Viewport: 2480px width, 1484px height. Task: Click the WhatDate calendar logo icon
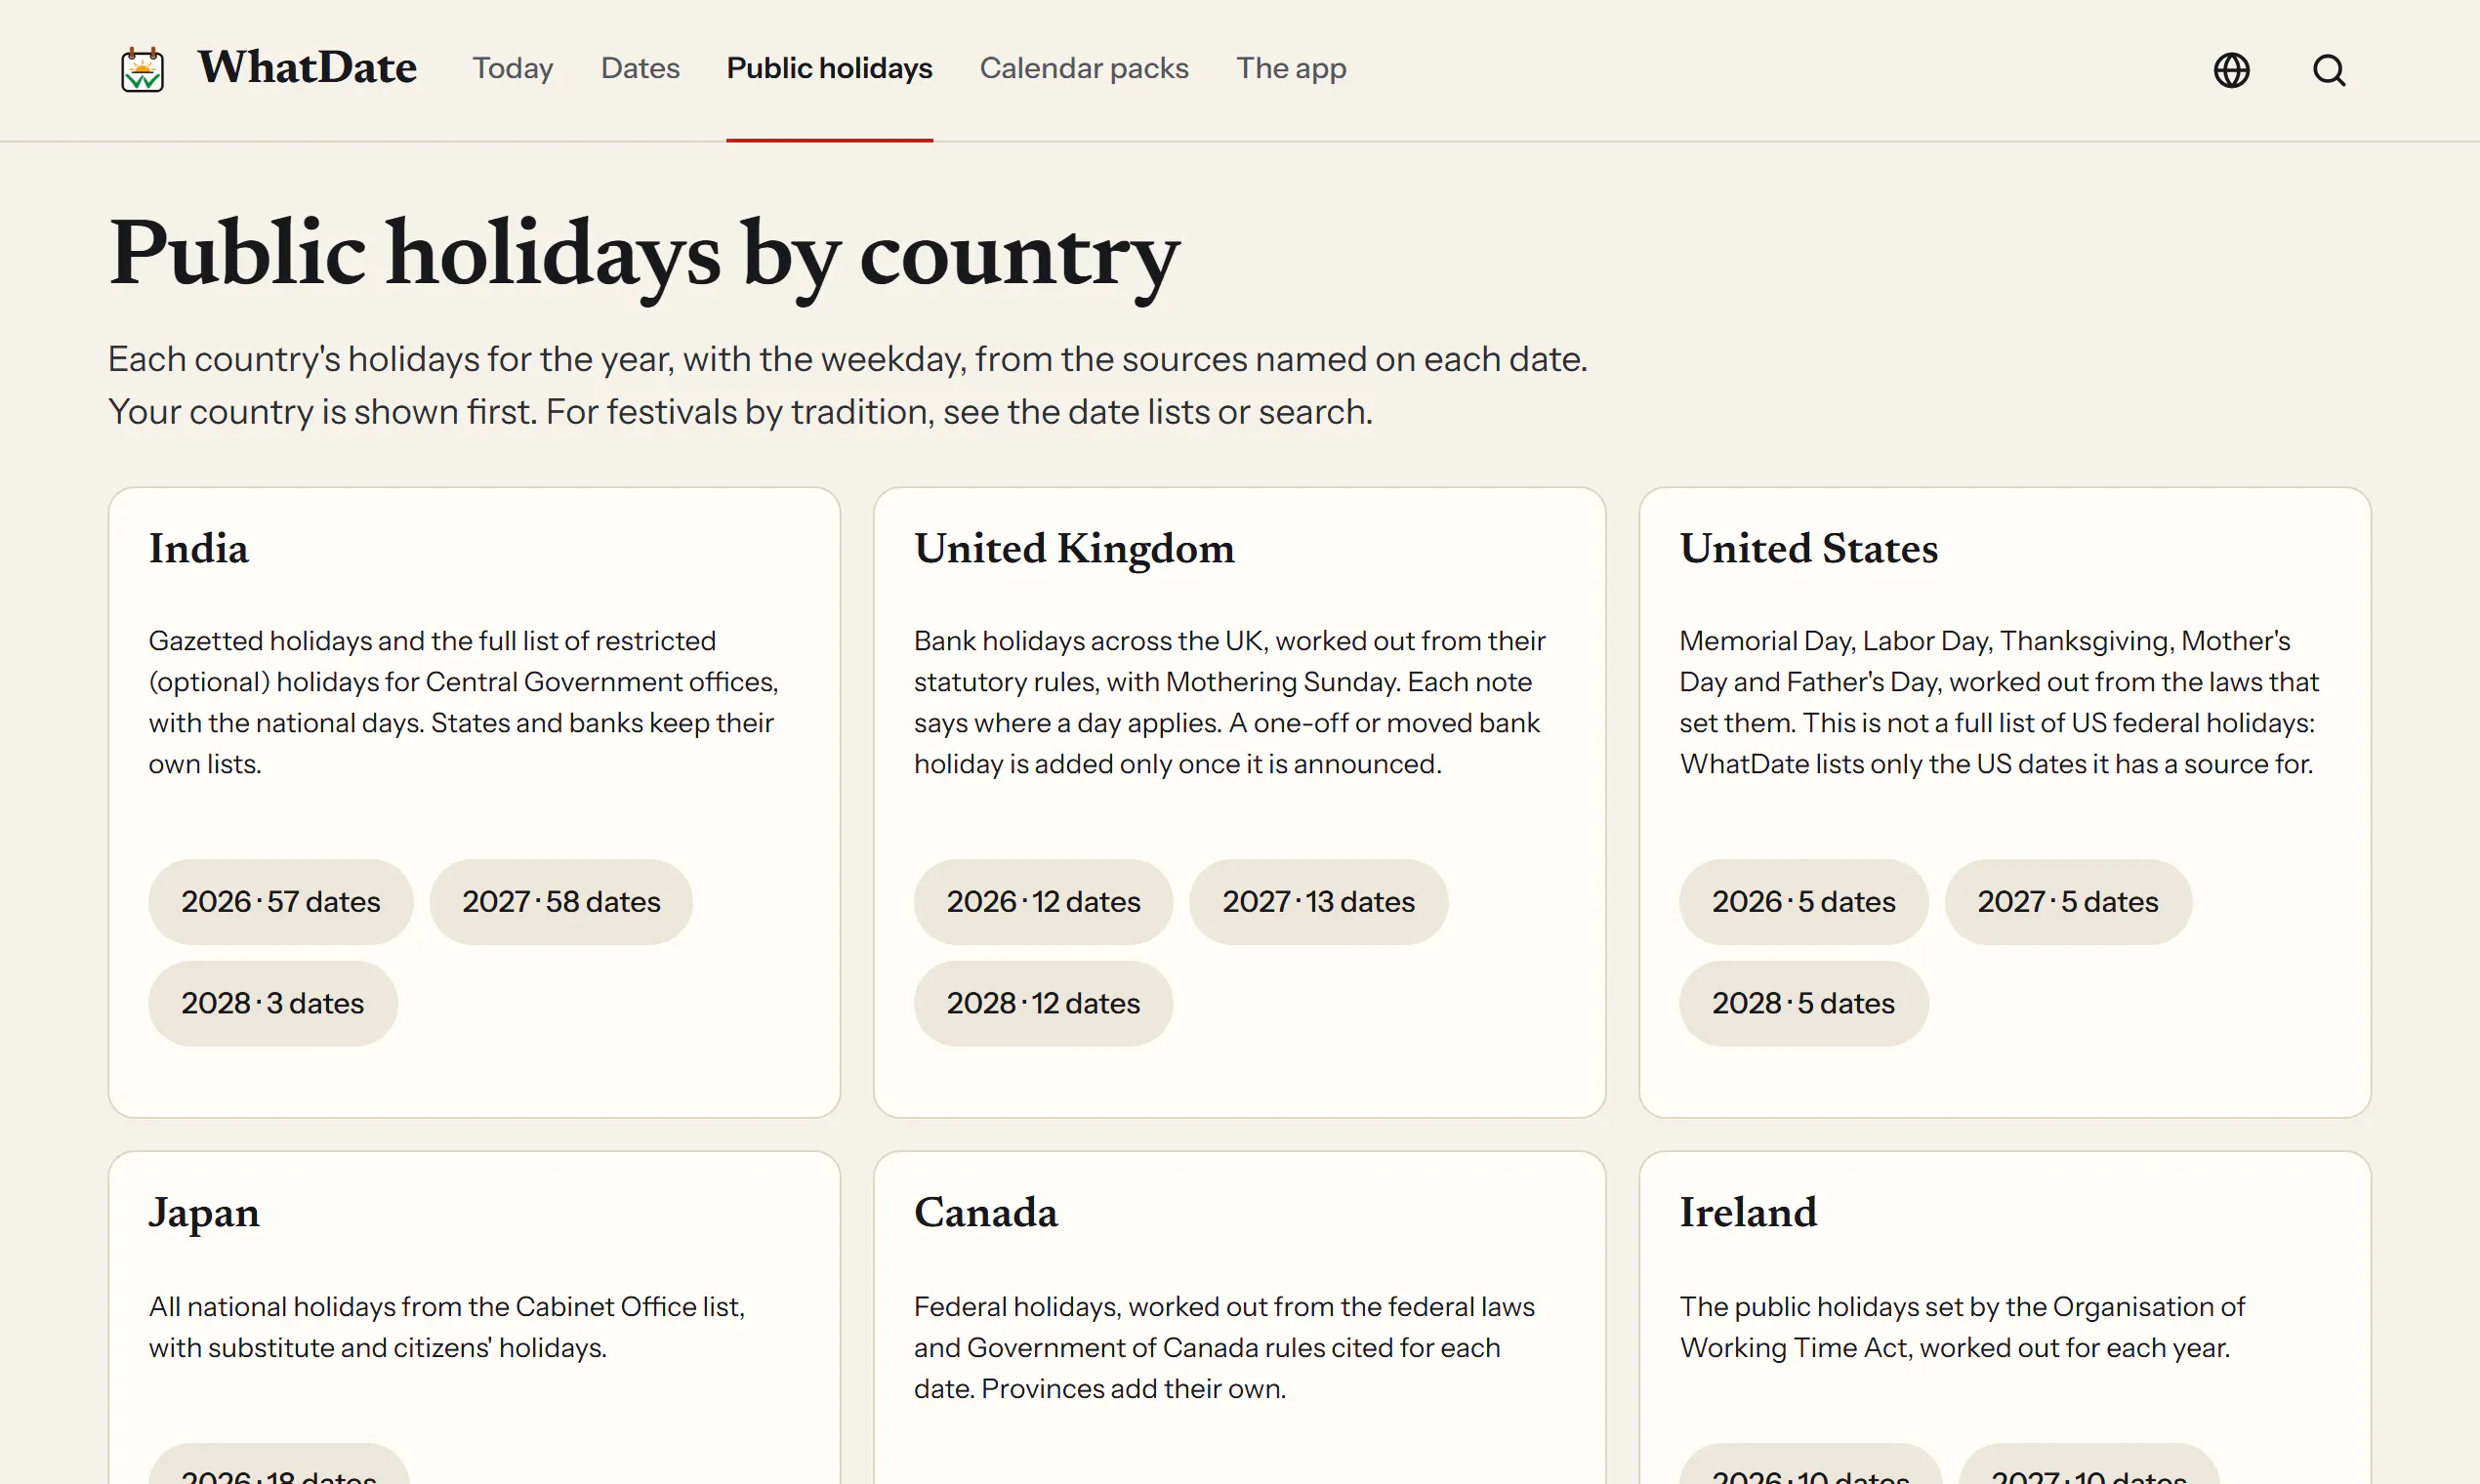click(142, 69)
